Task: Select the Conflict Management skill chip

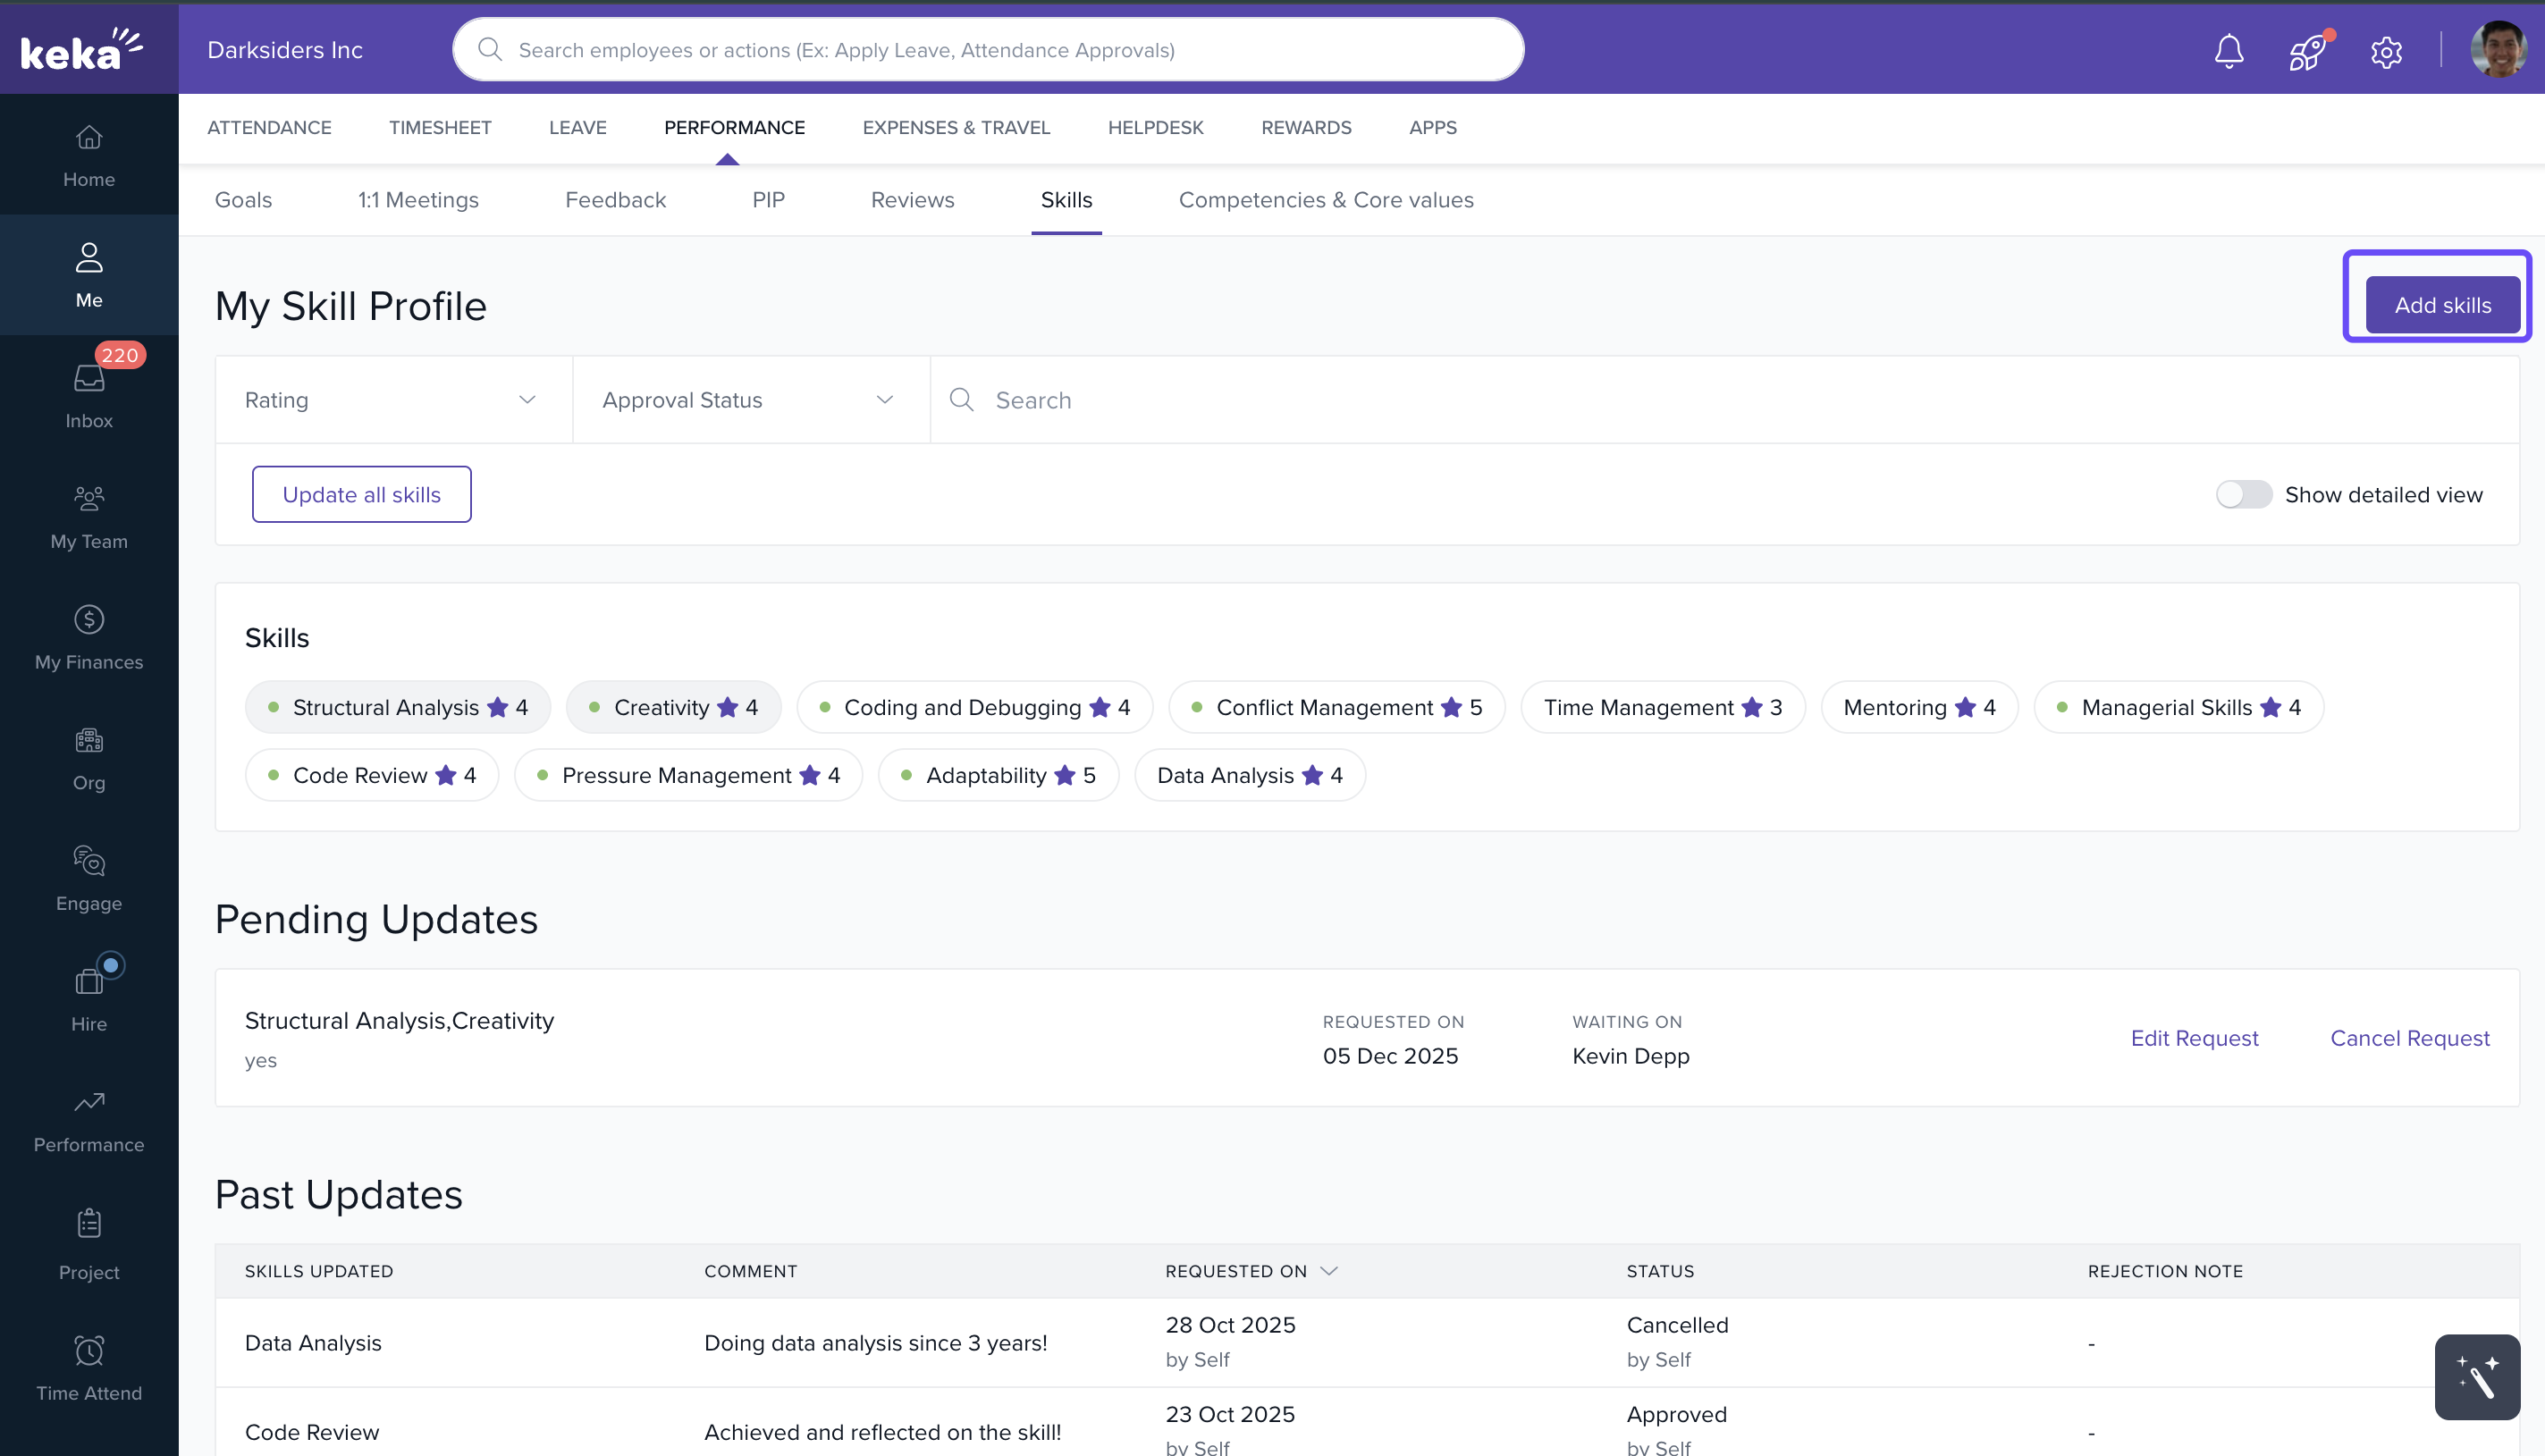Action: 1336,707
